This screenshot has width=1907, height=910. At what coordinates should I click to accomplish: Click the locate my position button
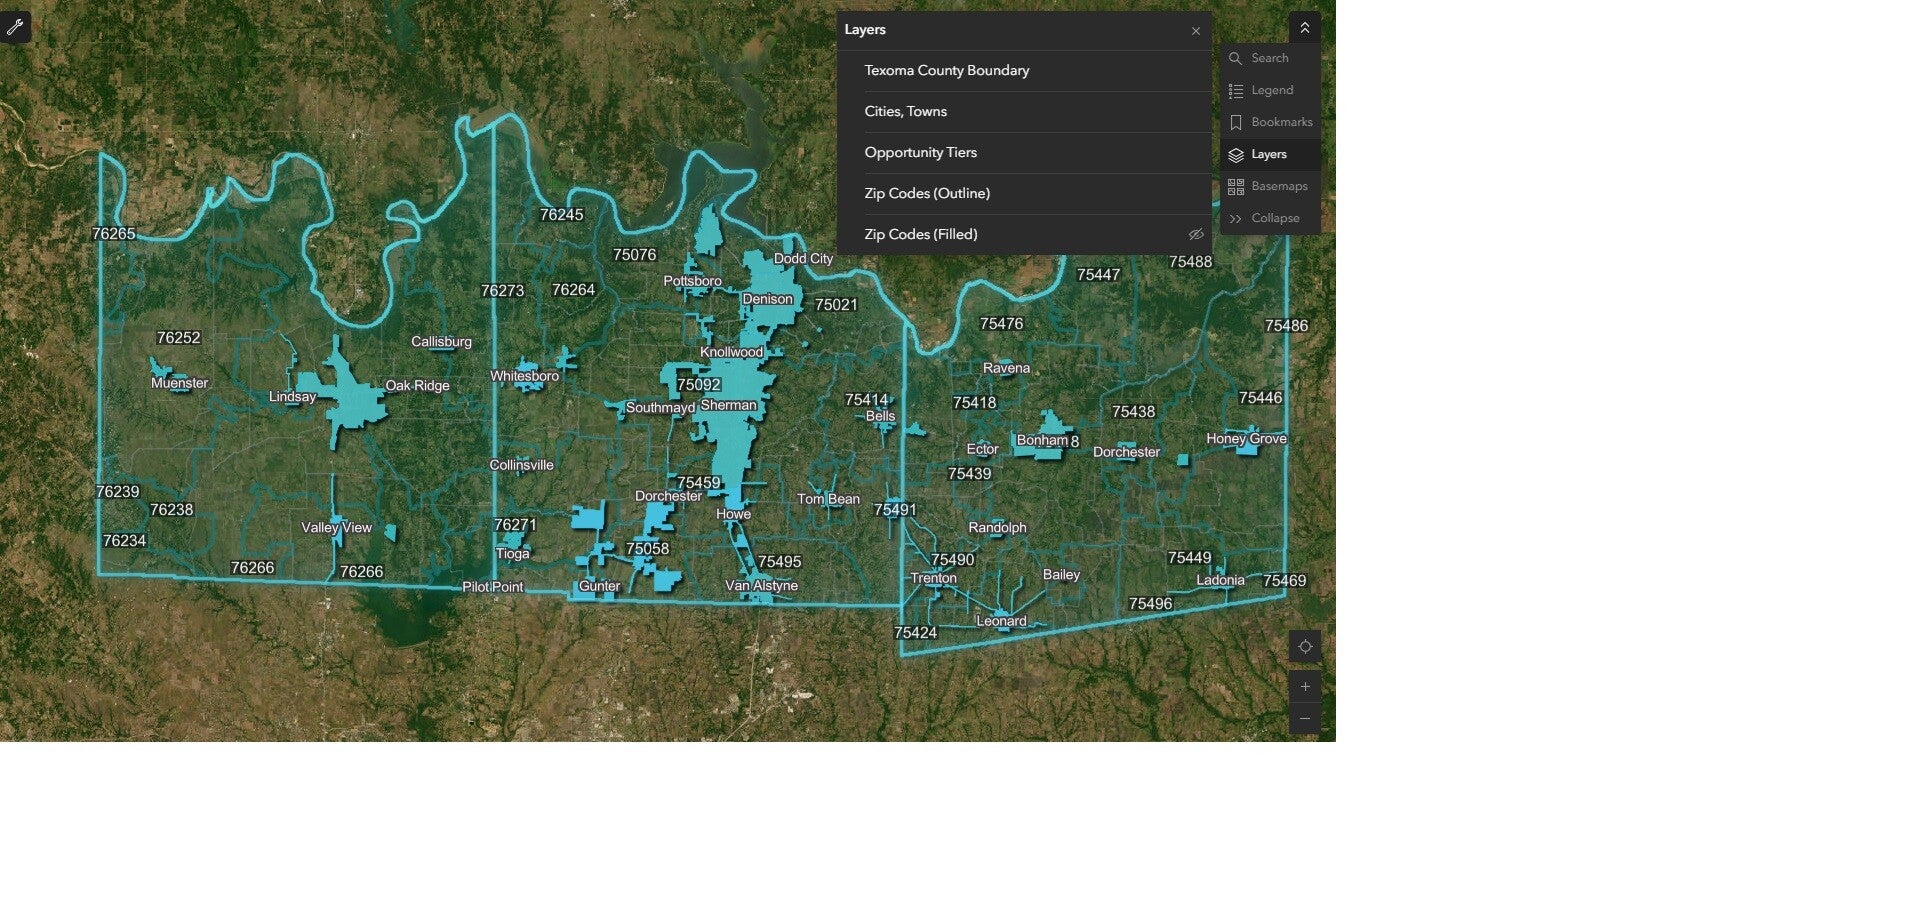pos(1304,647)
